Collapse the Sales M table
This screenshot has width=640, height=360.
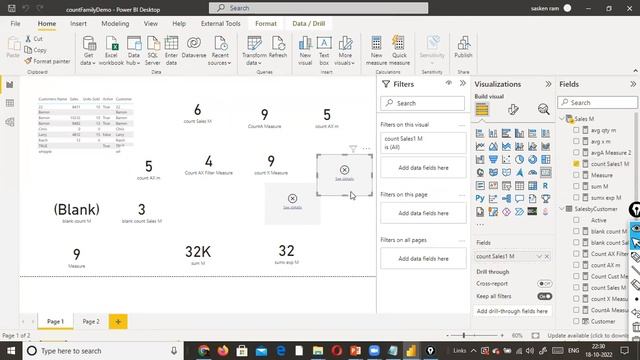tap(562, 119)
